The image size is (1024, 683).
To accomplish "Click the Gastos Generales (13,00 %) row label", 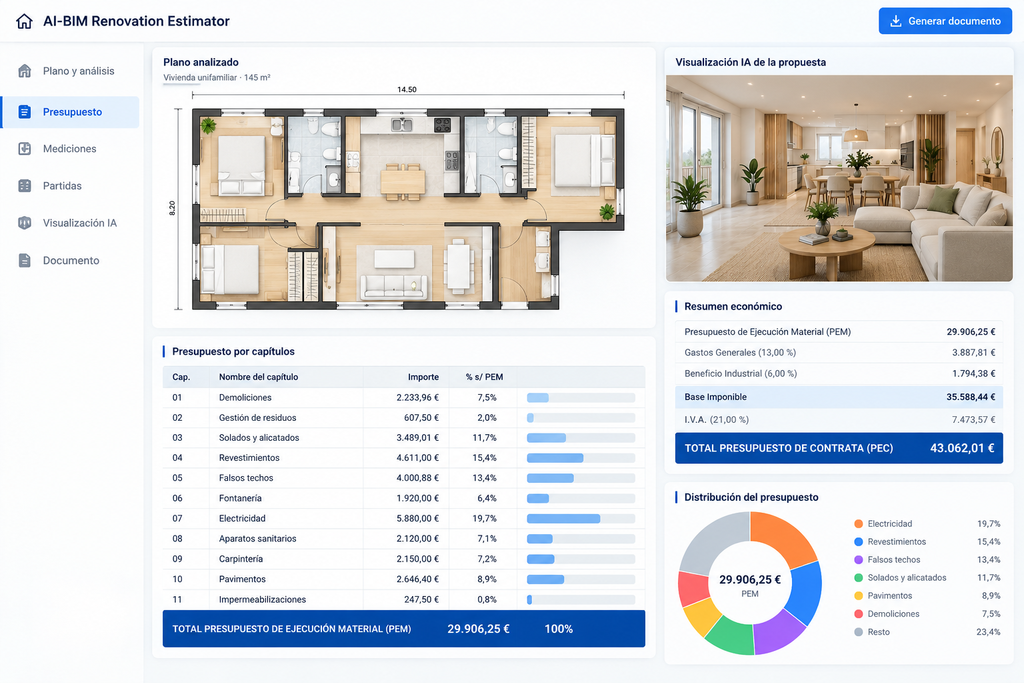I will (x=740, y=353).
